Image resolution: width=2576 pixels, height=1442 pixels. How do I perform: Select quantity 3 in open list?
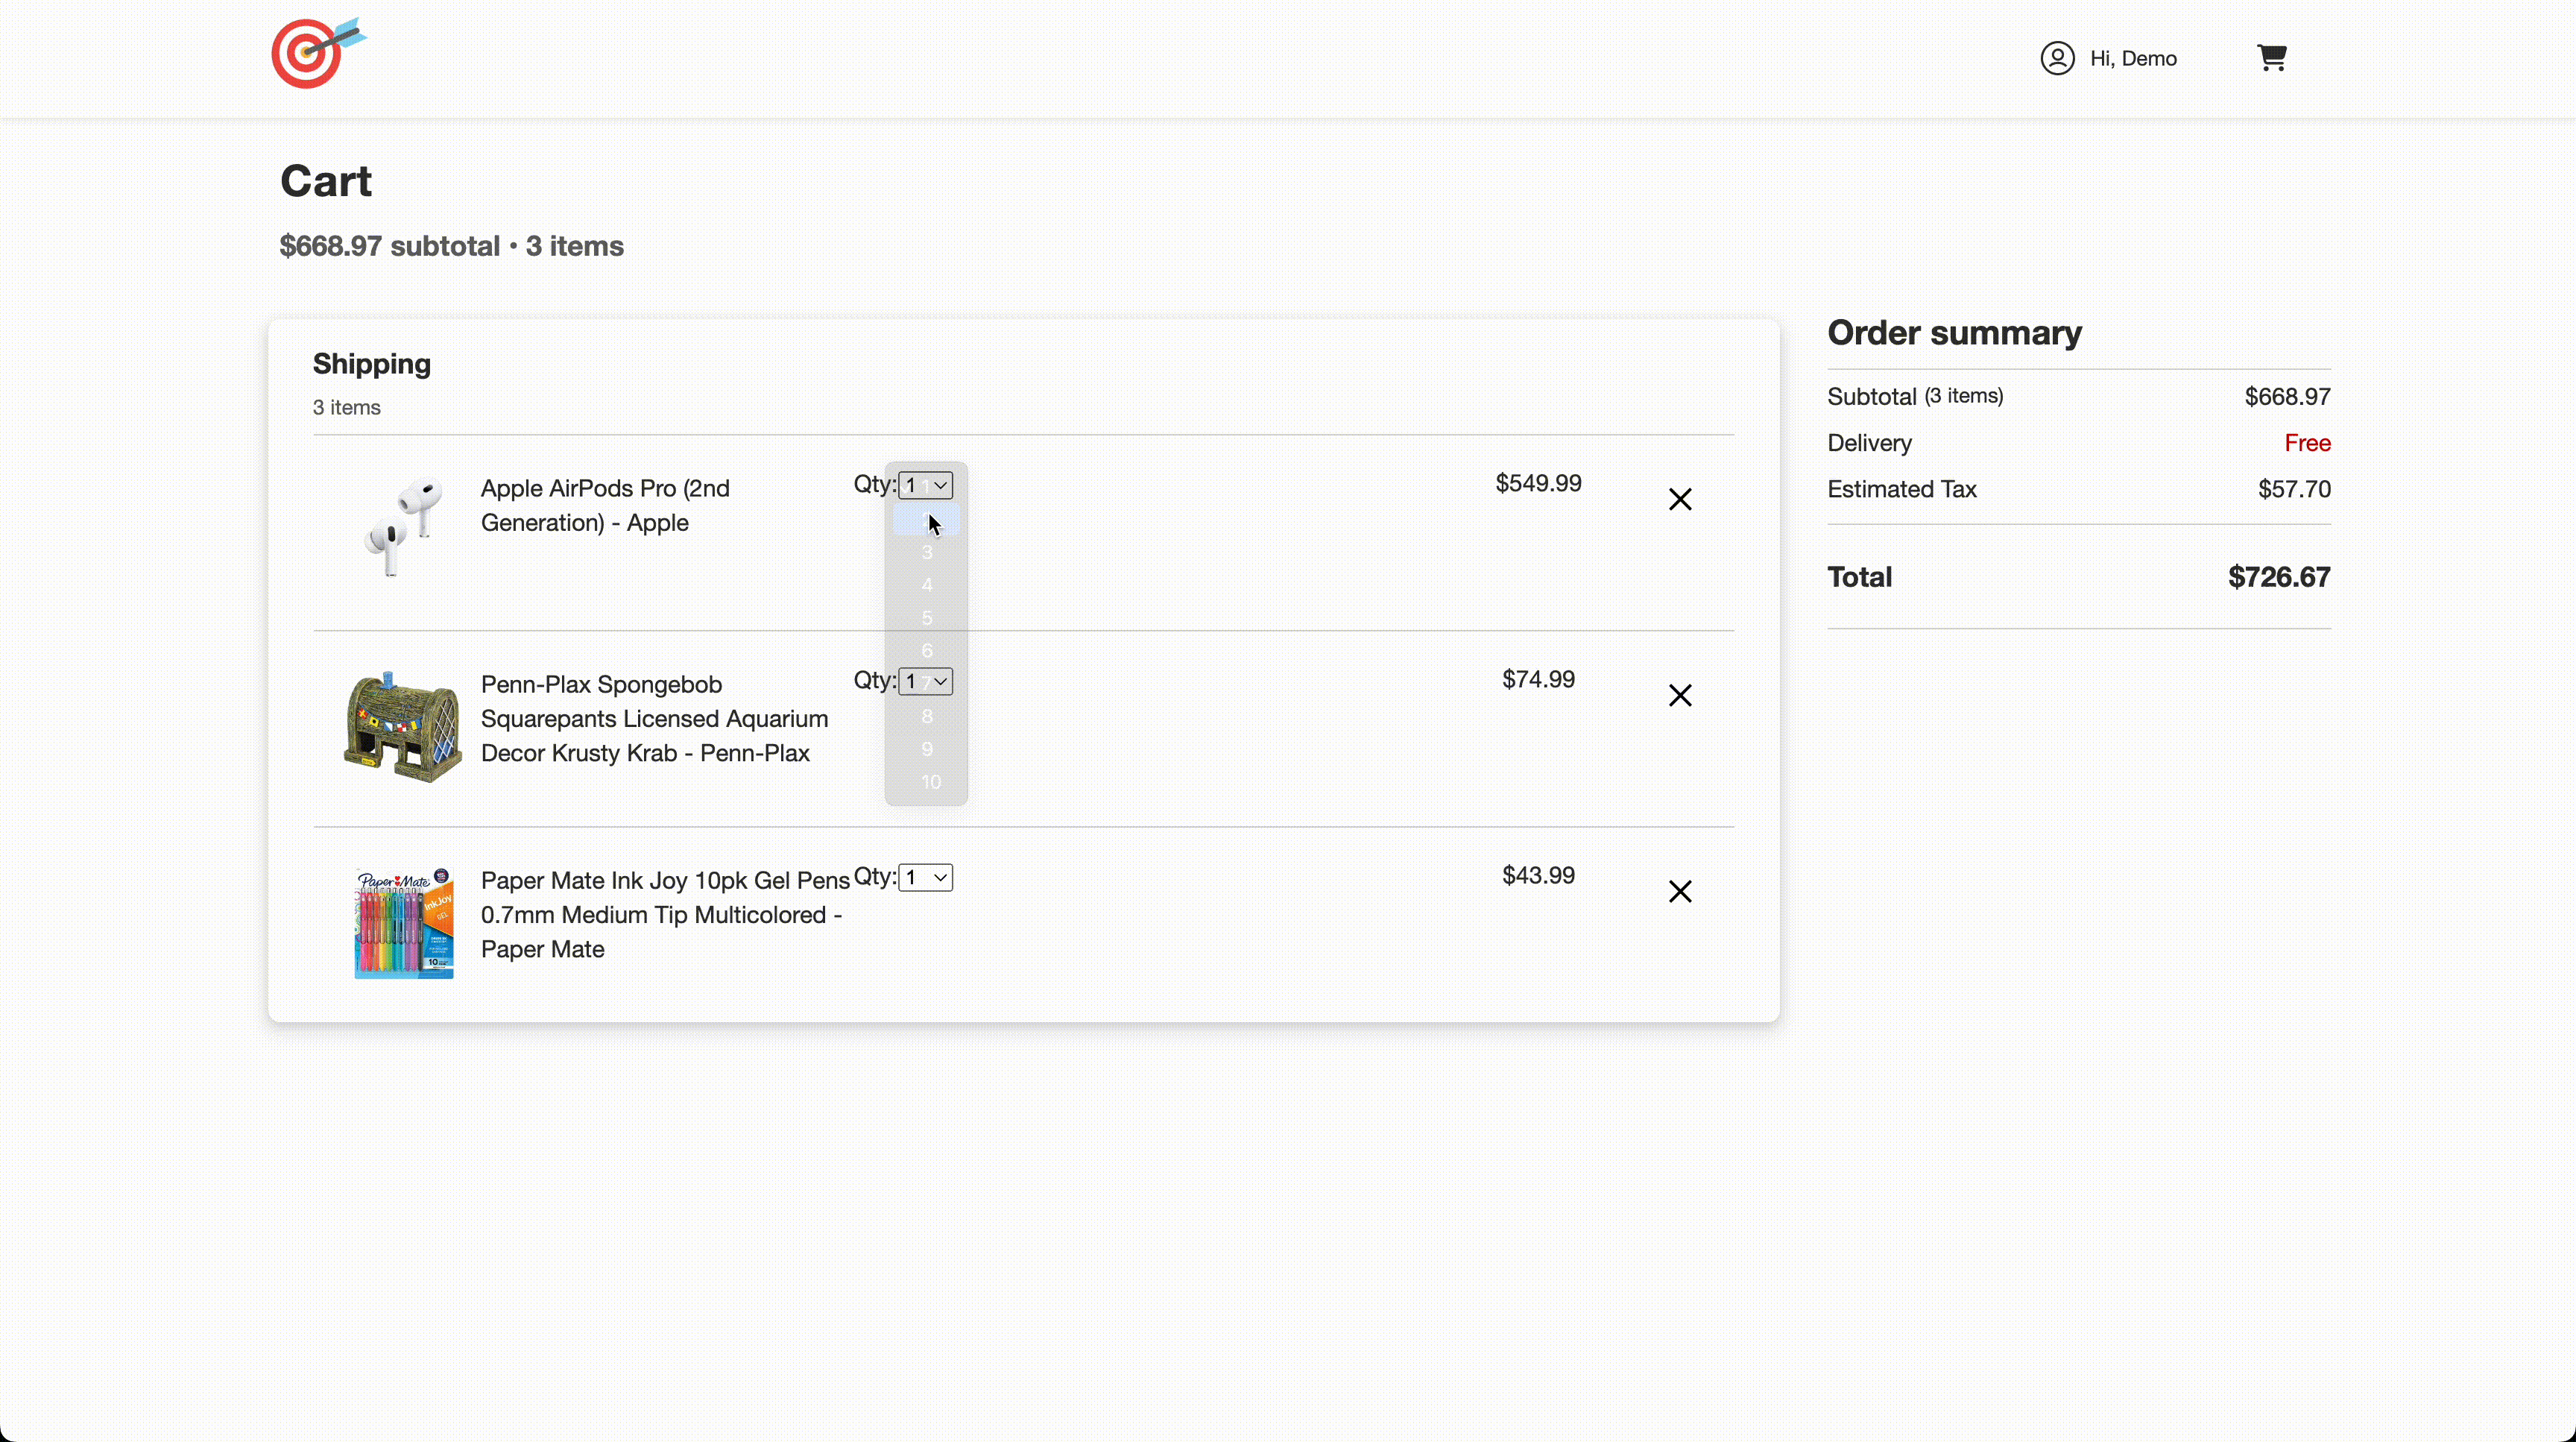(926, 552)
